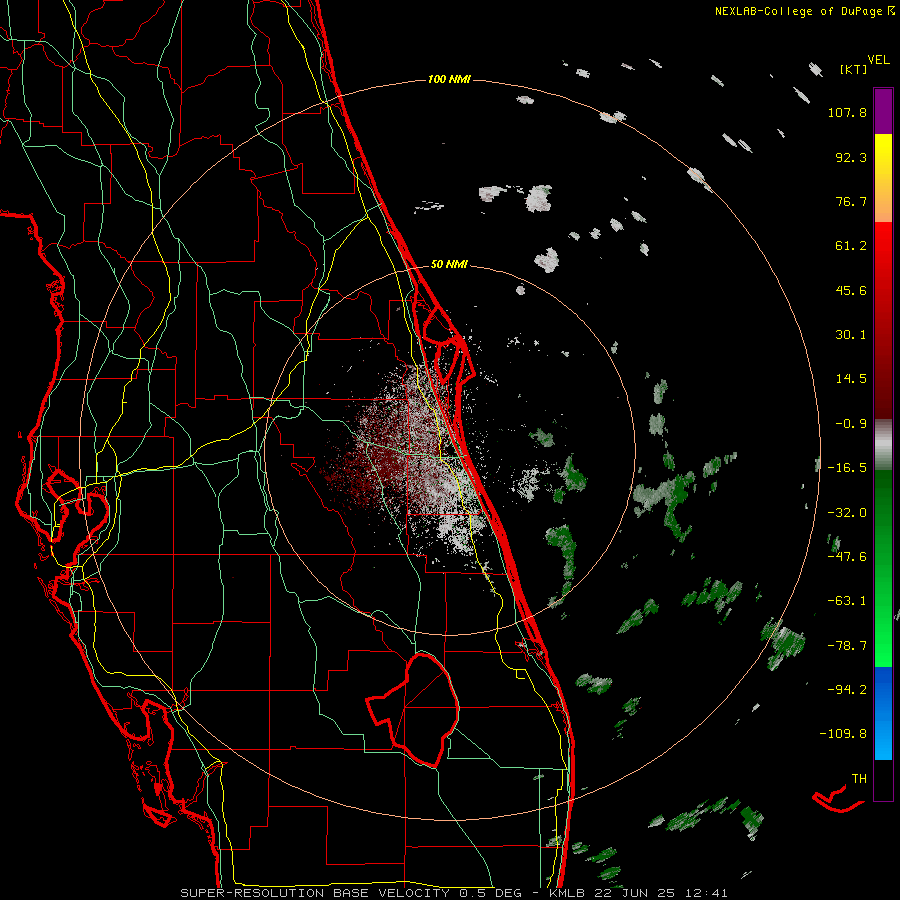This screenshot has width=900, height=900.
Task: Click the 30.1 velocity scale value
Action: (x=851, y=335)
